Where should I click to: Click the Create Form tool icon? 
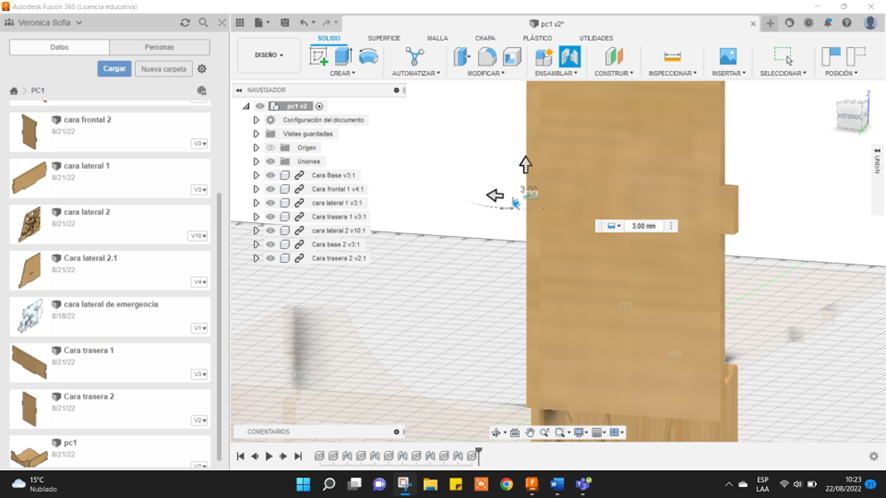pyautogui.click(x=368, y=57)
